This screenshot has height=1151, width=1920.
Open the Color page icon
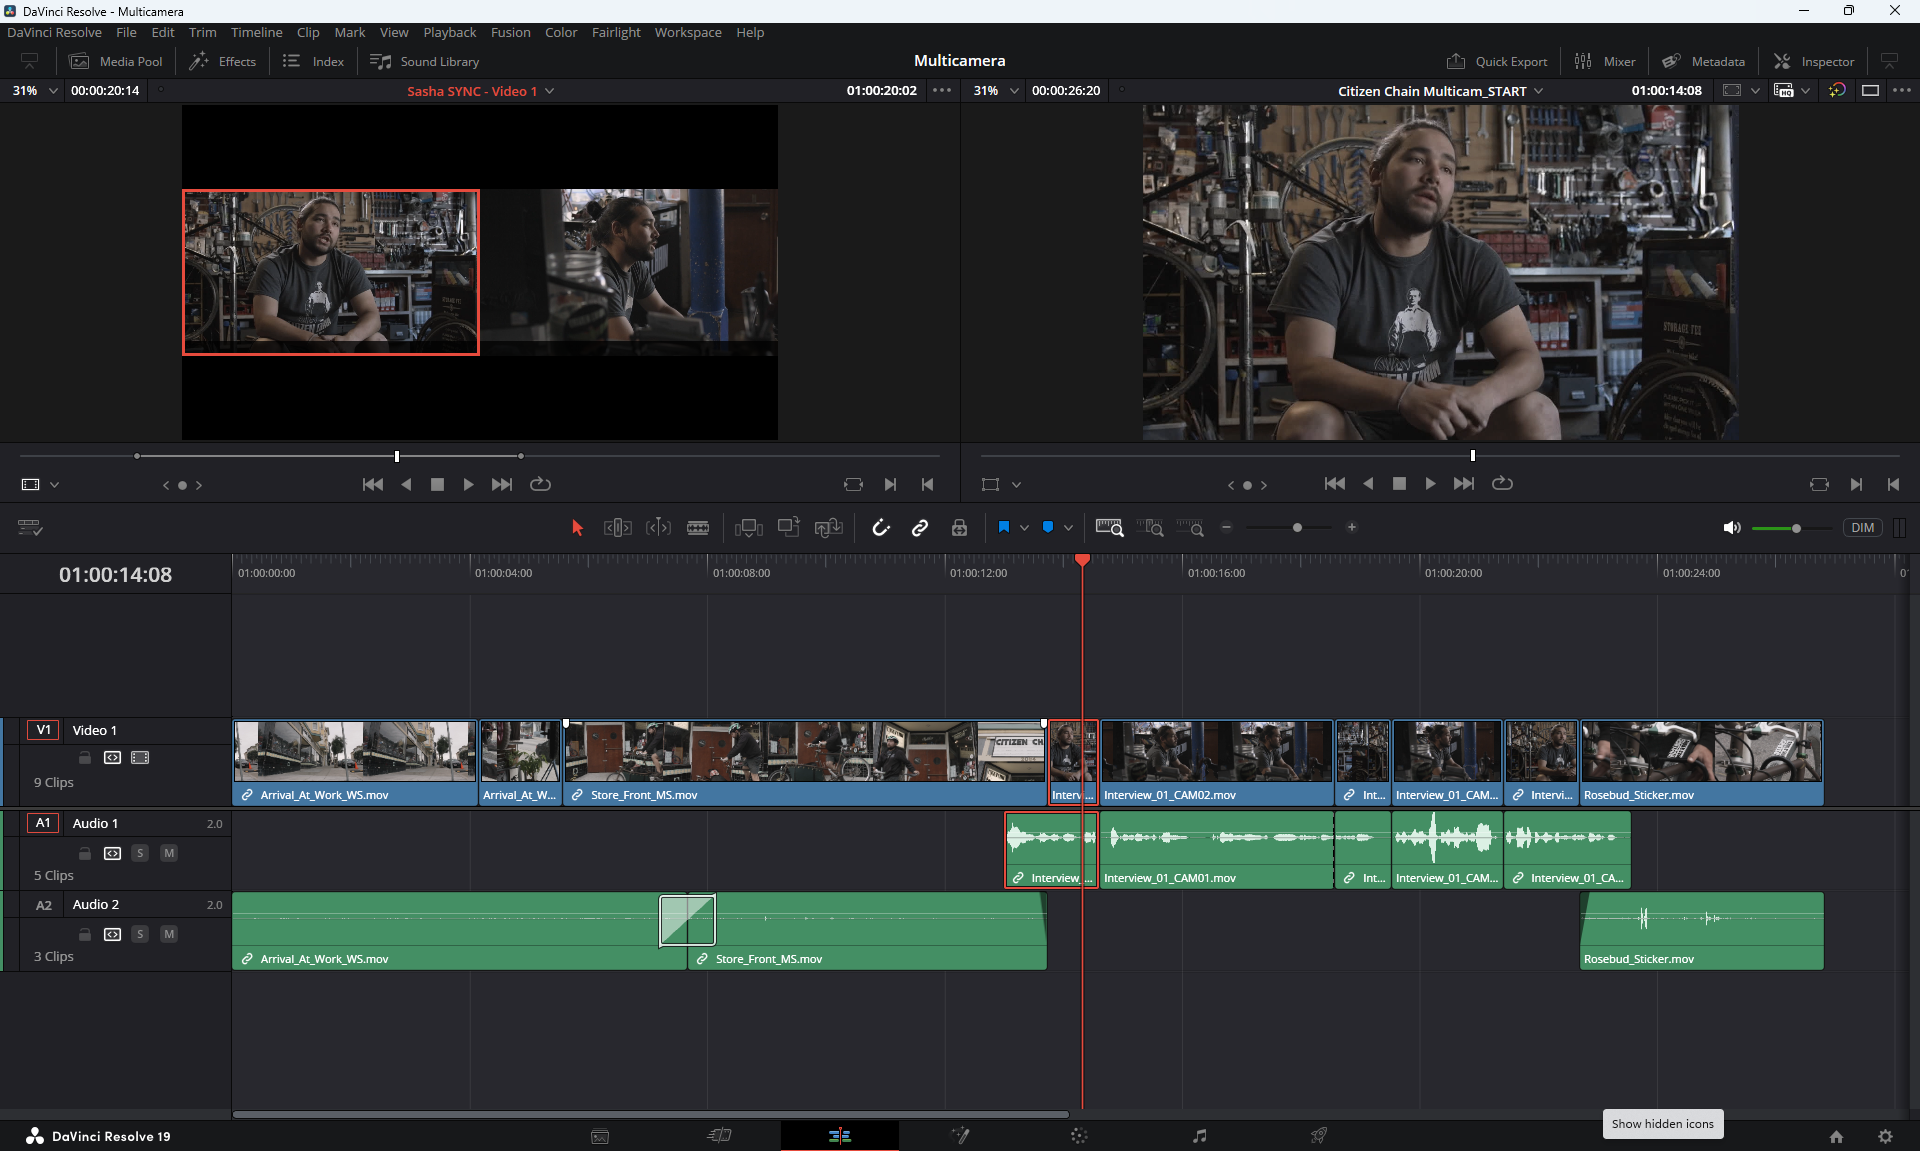click(1079, 1136)
